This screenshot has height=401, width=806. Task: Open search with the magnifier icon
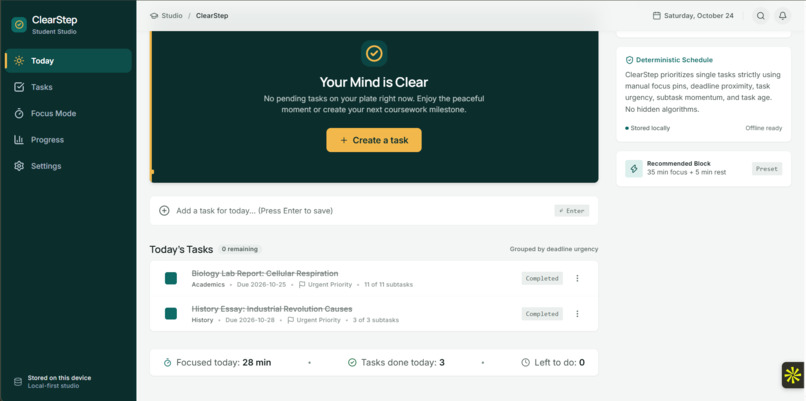pos(761,16)
